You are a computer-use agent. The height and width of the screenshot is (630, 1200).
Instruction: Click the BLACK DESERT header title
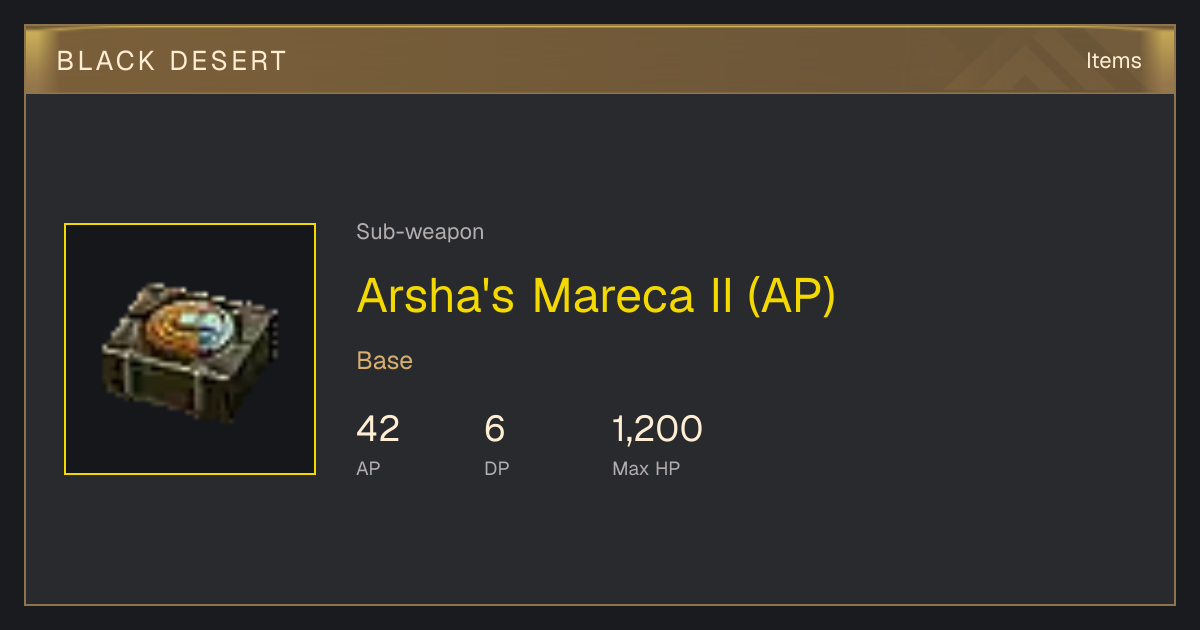[172, 61]
